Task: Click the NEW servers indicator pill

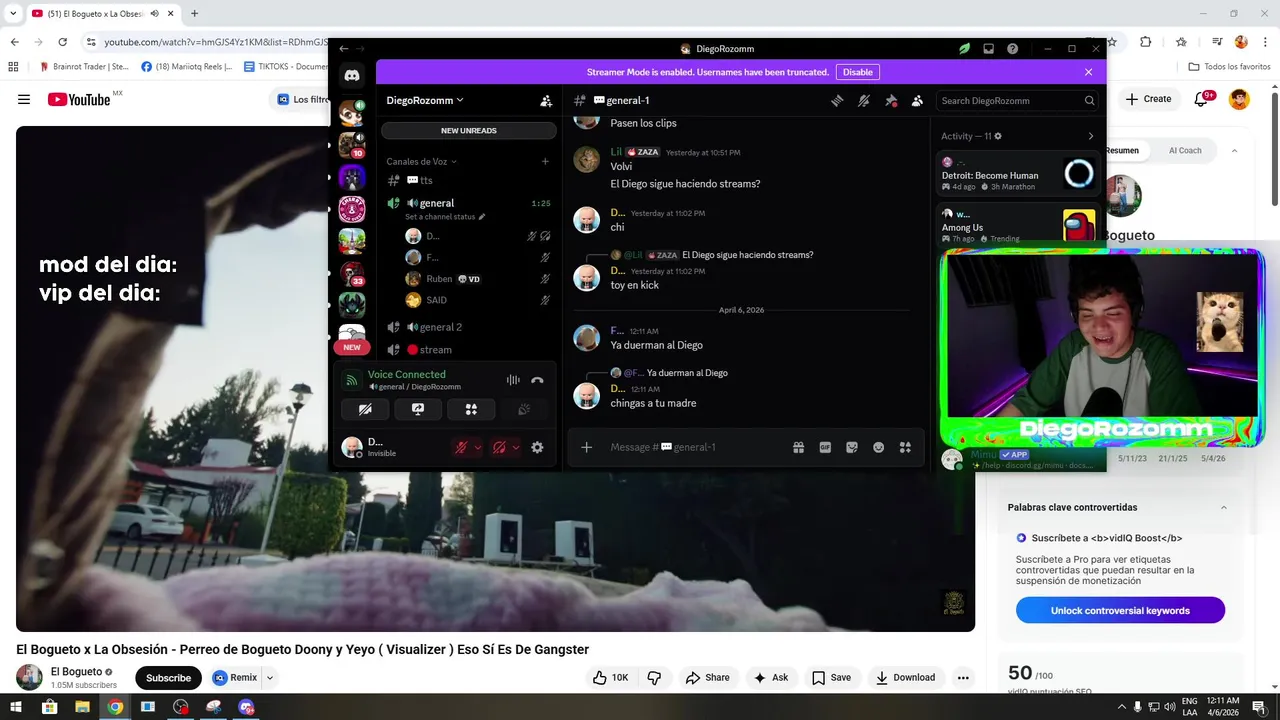Action: (x=352, y=347)
